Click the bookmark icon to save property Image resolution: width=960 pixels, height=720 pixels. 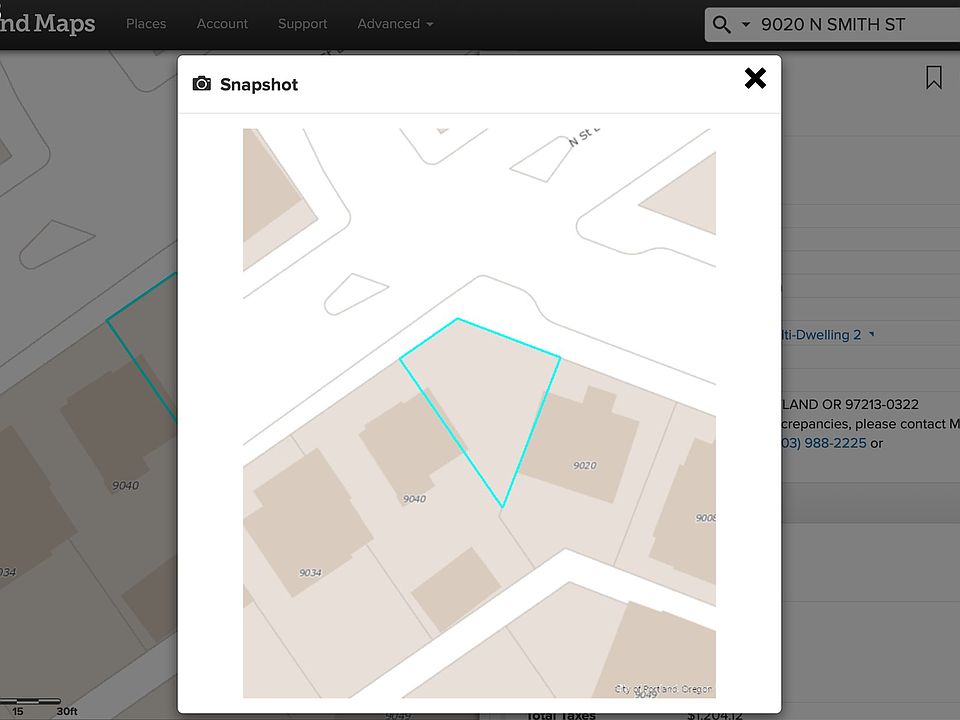pyautogui.click(x=933, y=78)
